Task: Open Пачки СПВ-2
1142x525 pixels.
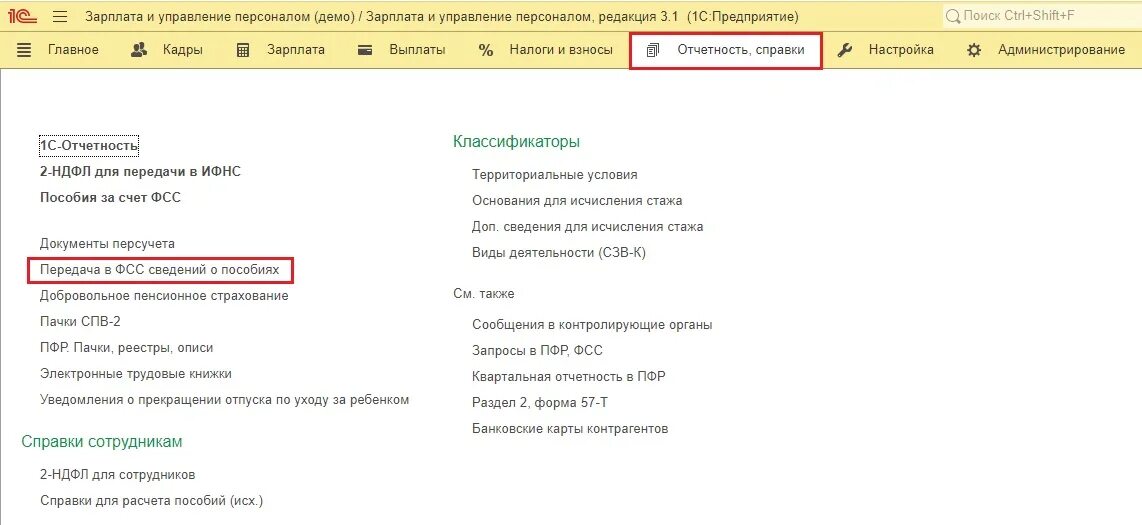Action: pos(80,321)
